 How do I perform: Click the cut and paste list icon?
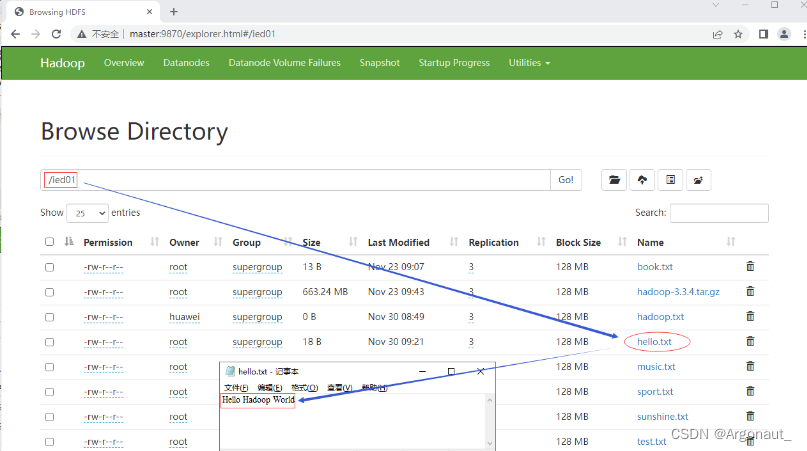coord(670,180)
